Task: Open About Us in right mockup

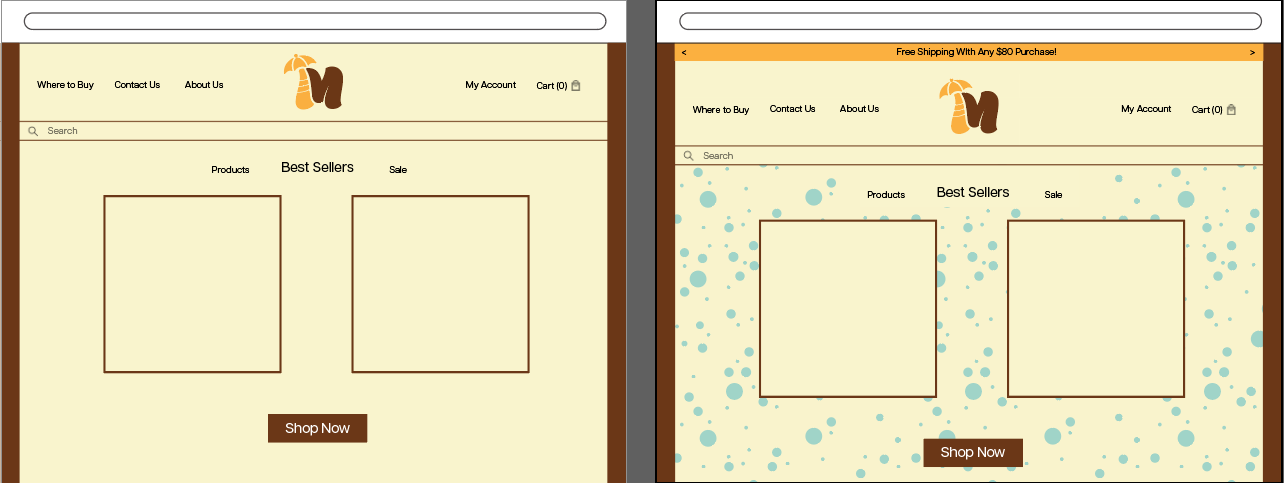Action: coord(860,109)
